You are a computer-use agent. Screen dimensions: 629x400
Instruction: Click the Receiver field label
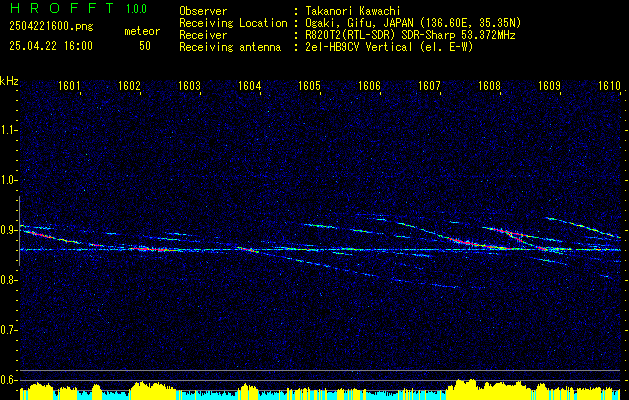[x=203, y=35]
